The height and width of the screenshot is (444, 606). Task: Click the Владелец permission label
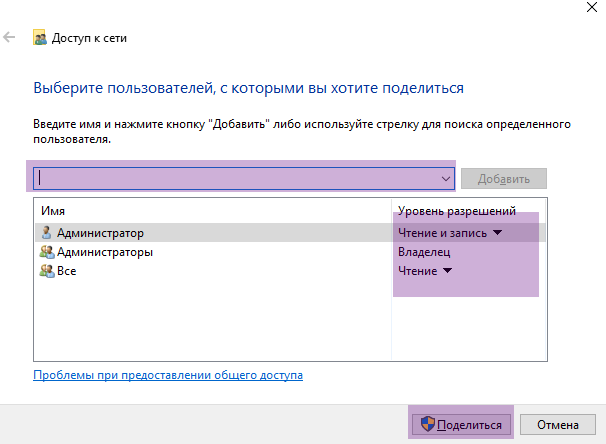click(424, 252)
